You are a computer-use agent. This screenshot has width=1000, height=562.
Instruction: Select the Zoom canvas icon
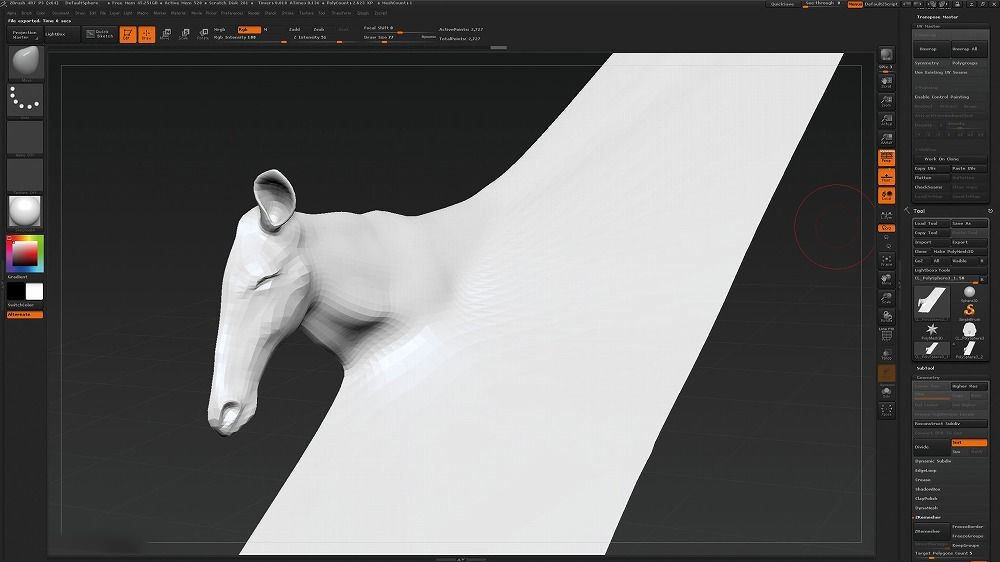886,101
